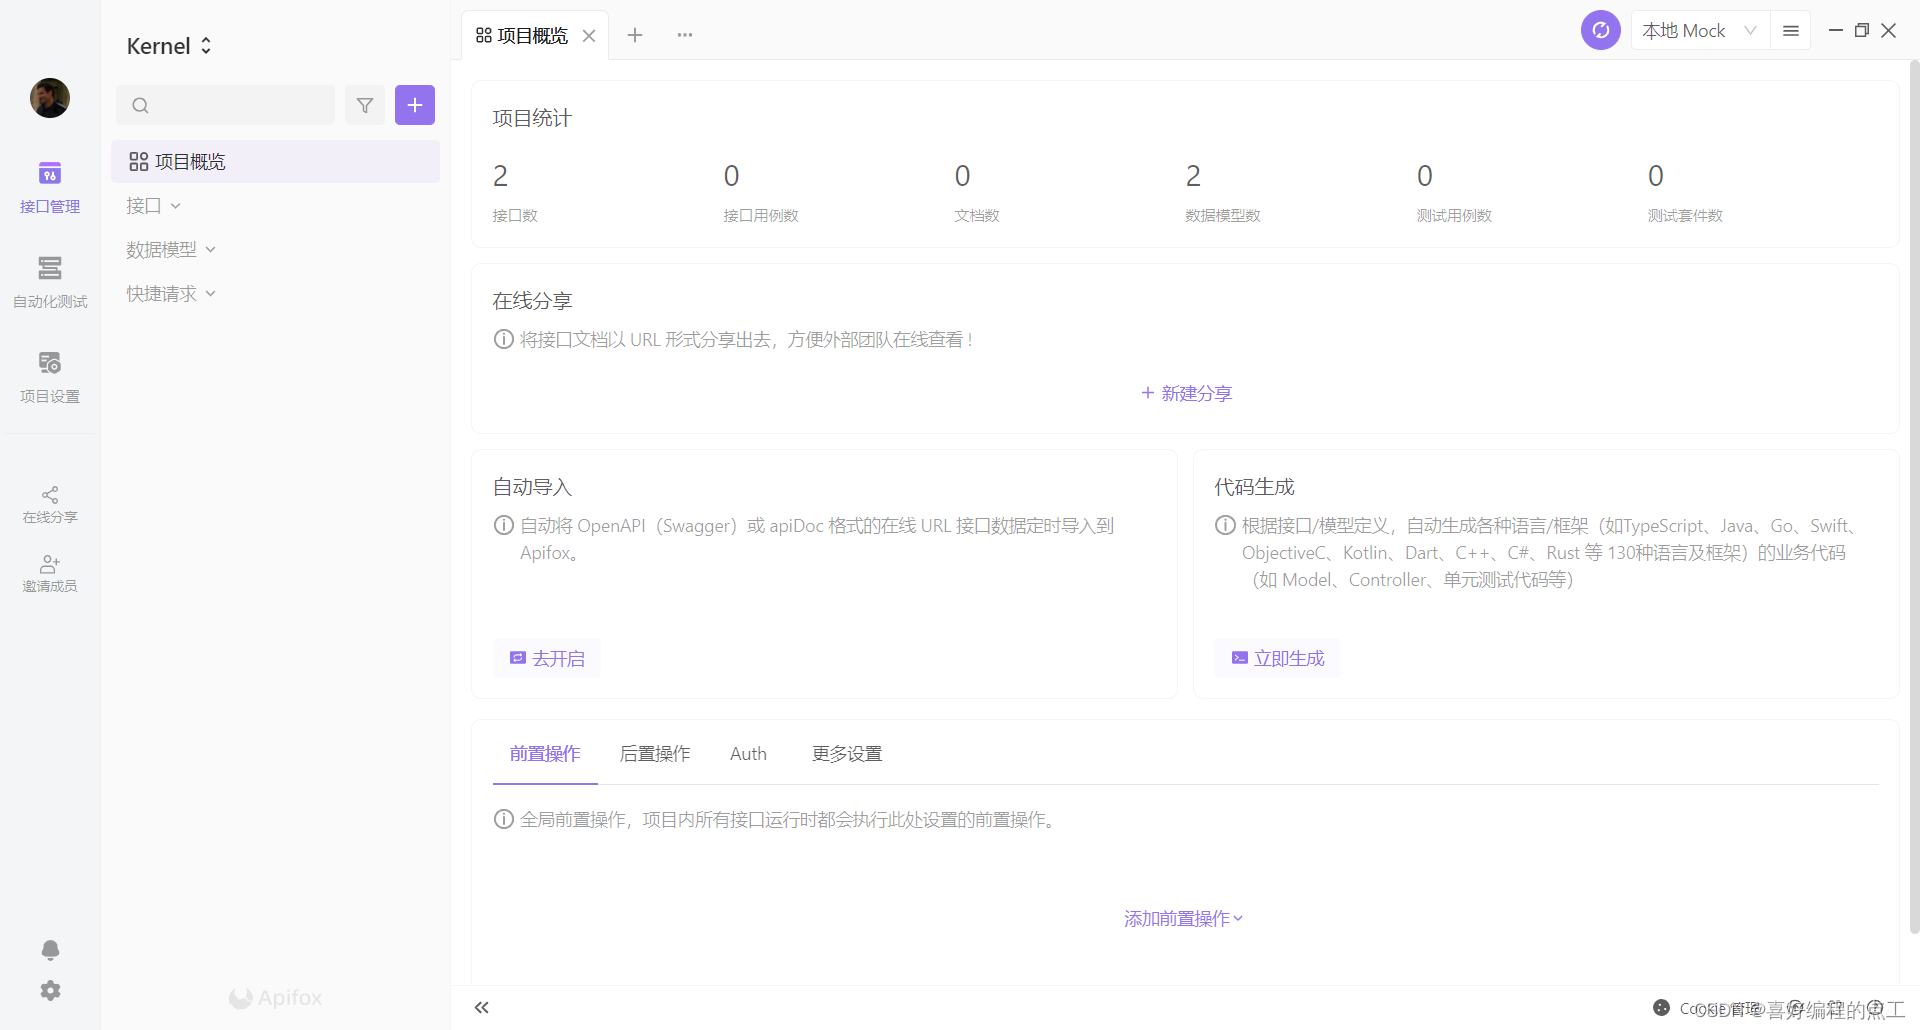Click the 测试套件数 statistic
This screenshot has width=1920, height=1030.
[x=1685, y=193]
